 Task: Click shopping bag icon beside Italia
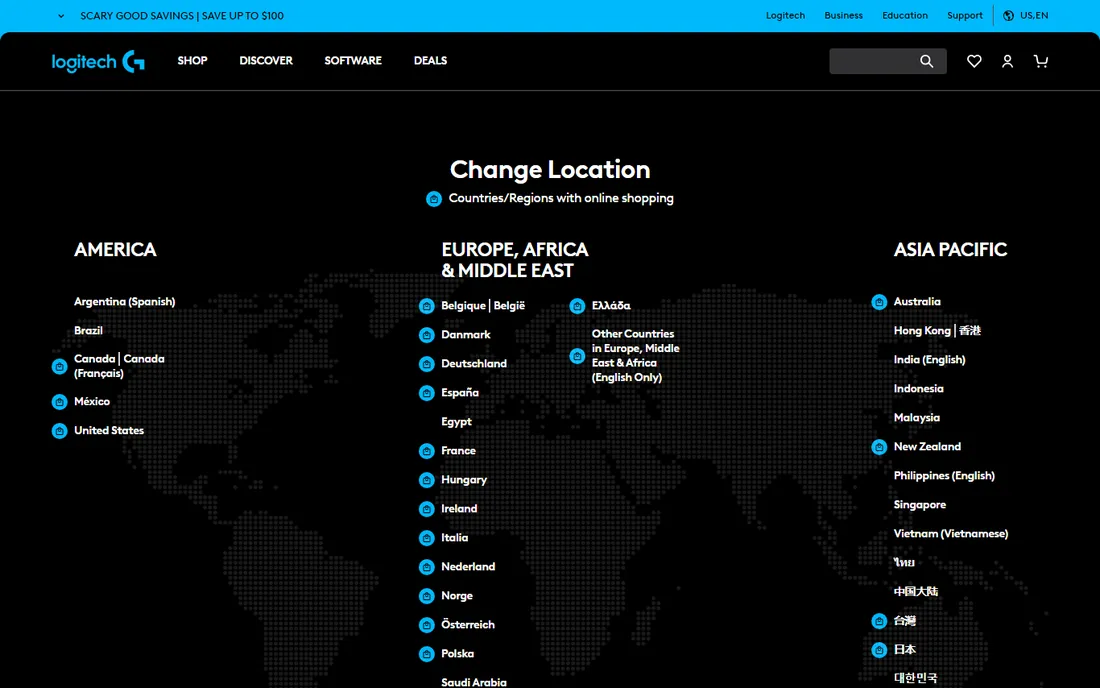tap(427, 538)
